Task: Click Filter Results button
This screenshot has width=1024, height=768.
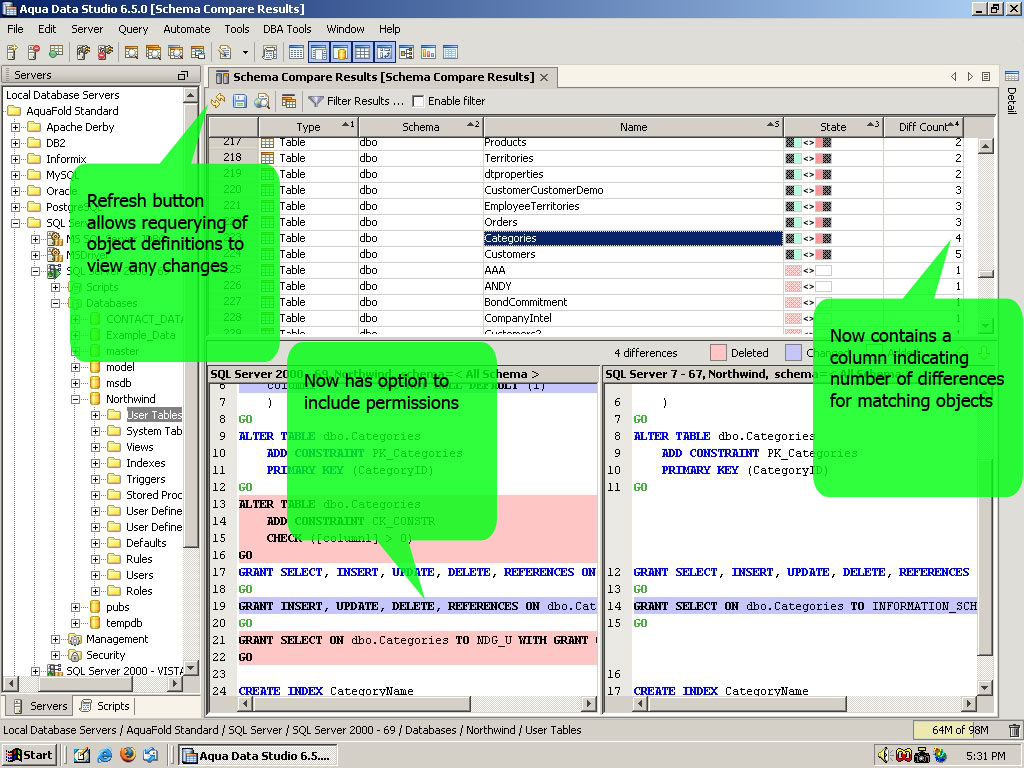Action: 357,101
